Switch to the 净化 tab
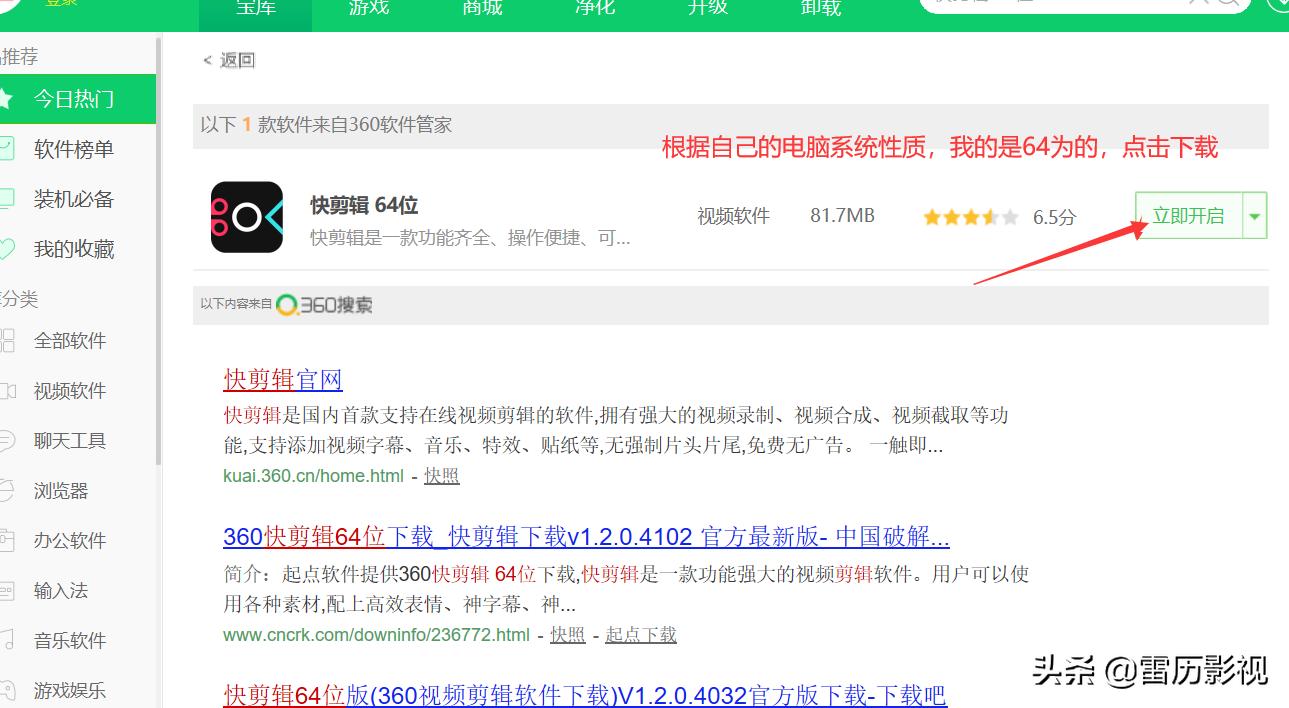This screenshot has width=1289, height=708. click(595, 9)
